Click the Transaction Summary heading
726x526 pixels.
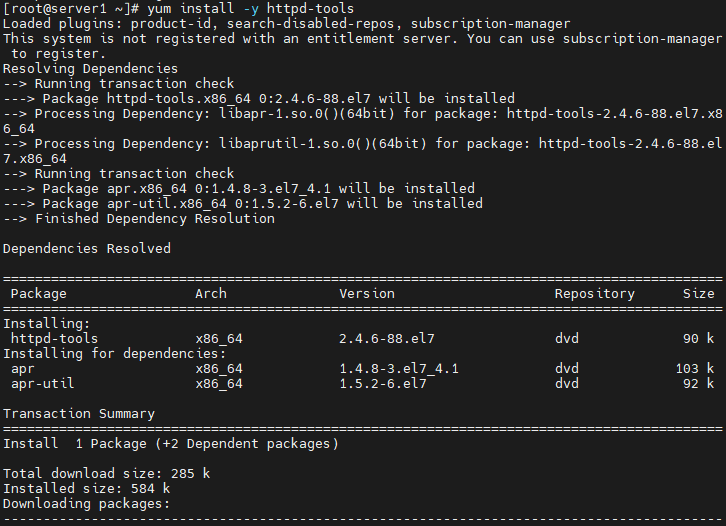[x=79, y=413]
